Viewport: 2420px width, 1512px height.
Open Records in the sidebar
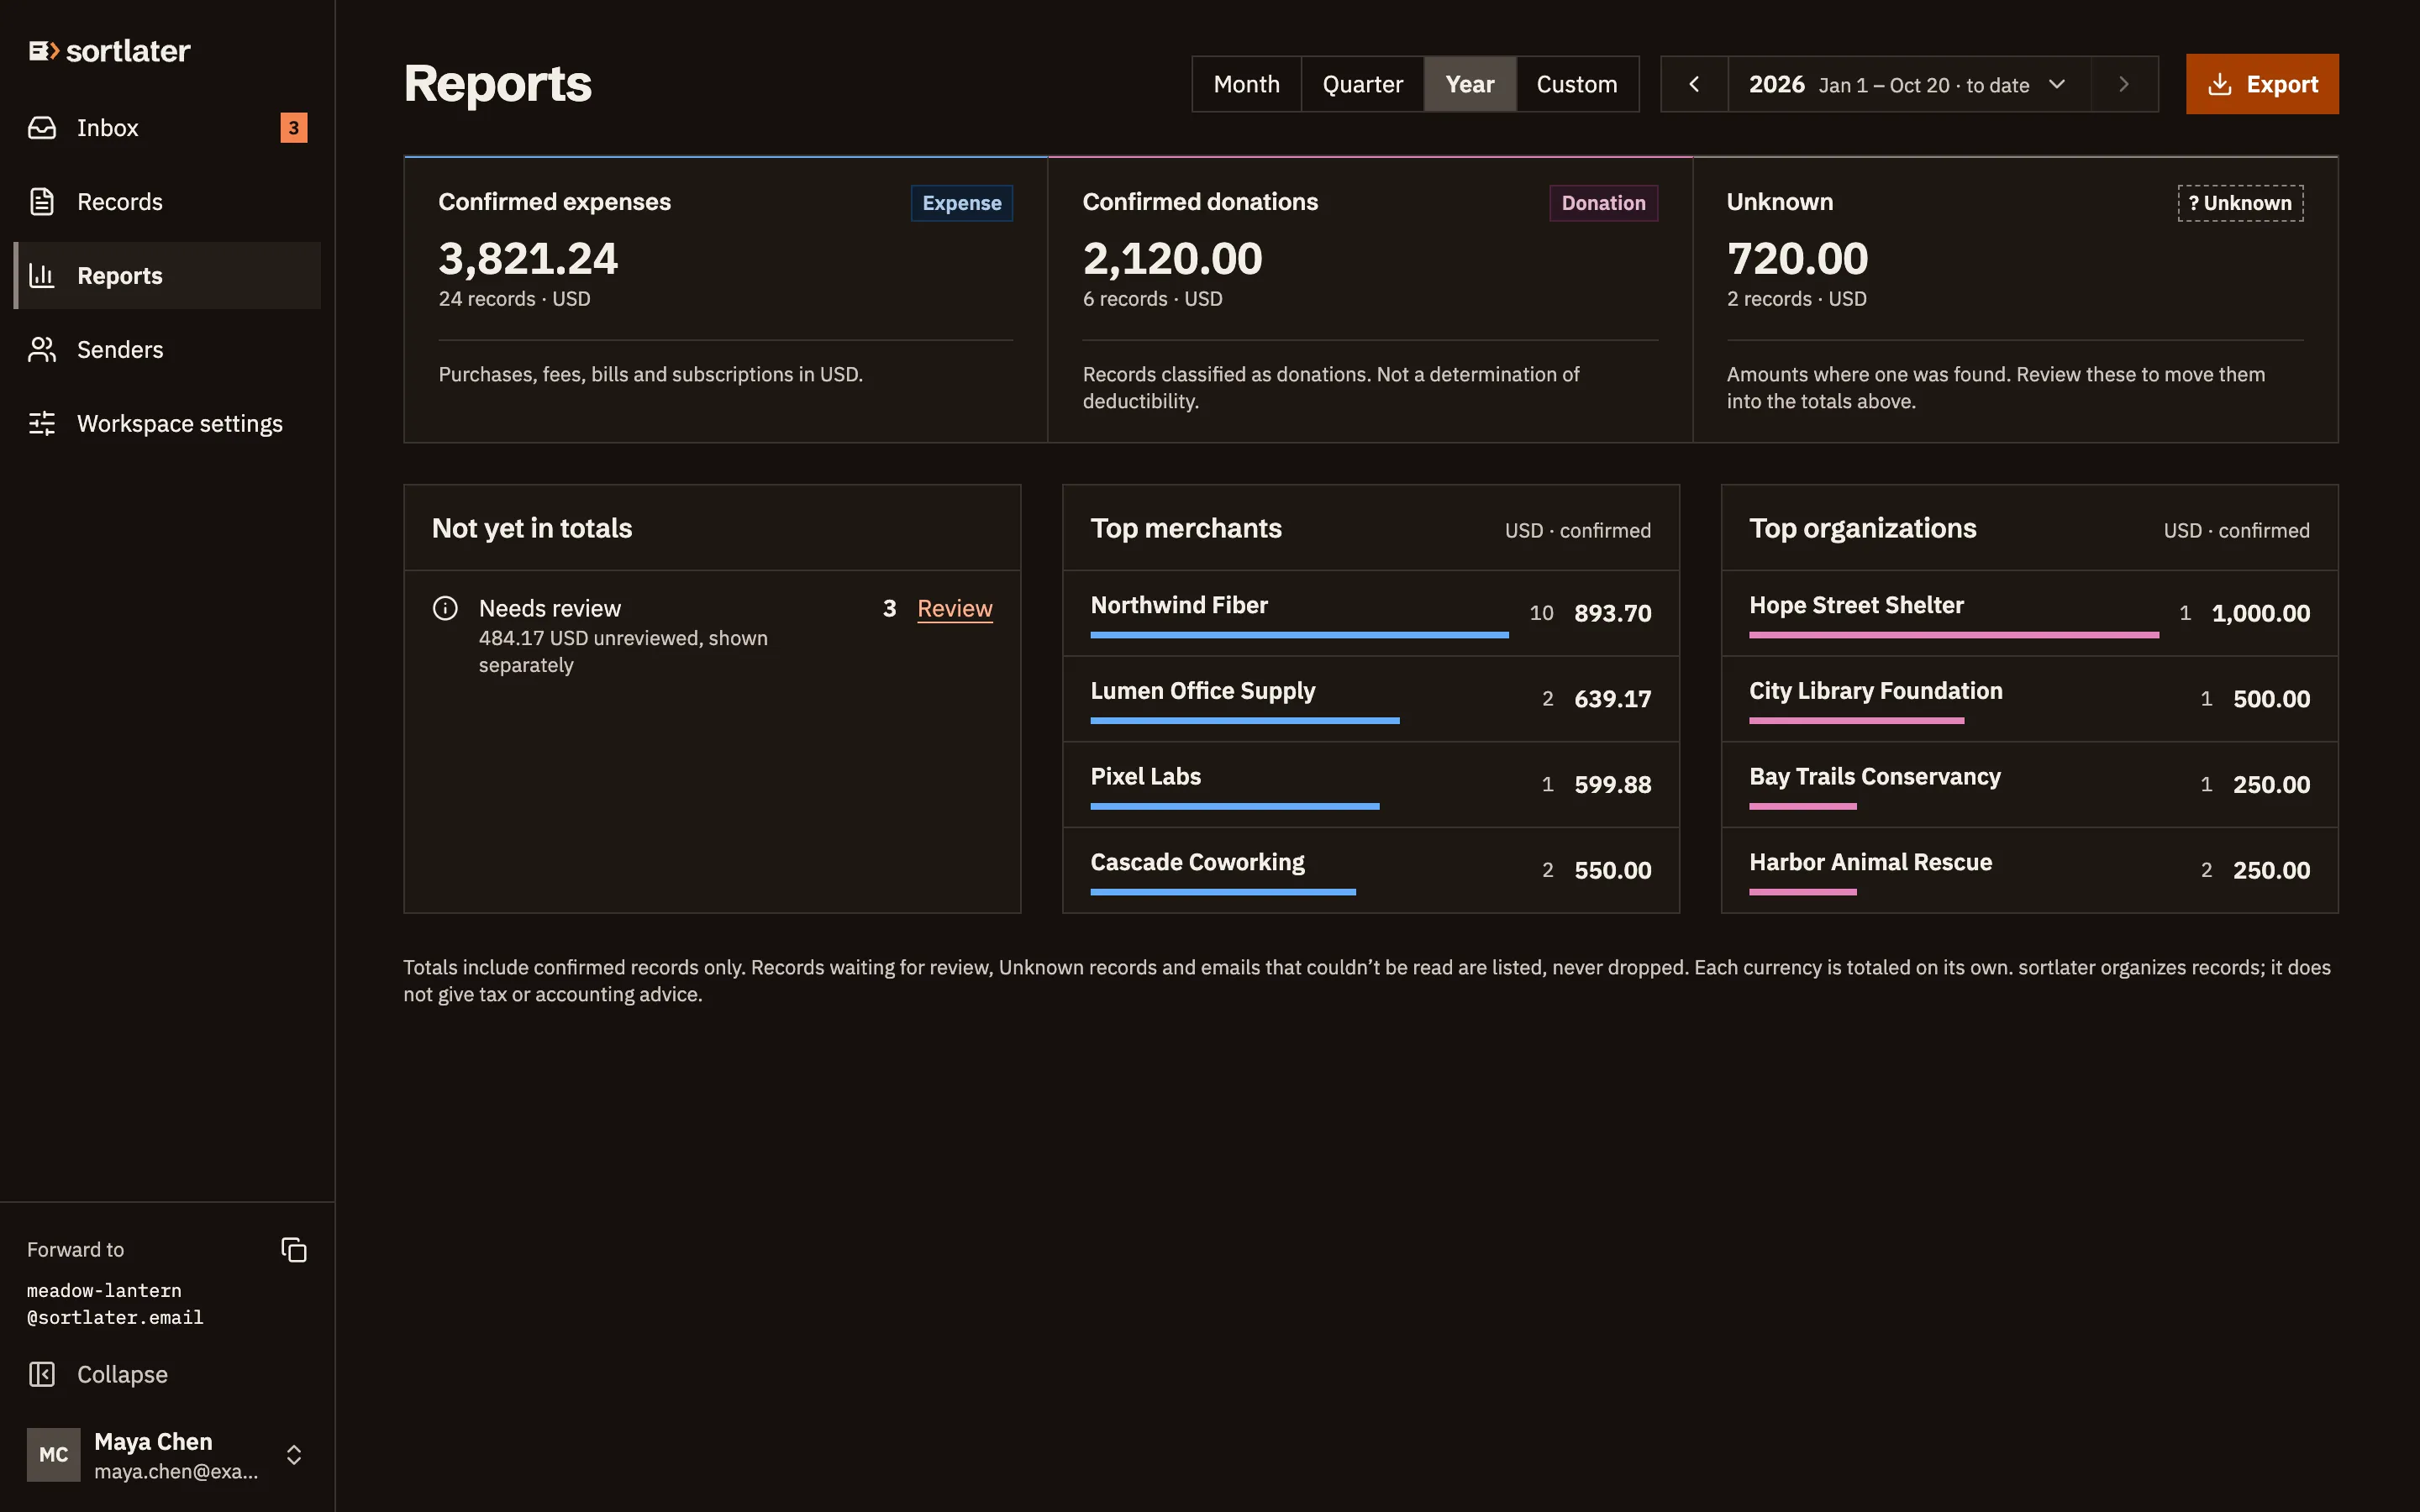click(167, 202)
